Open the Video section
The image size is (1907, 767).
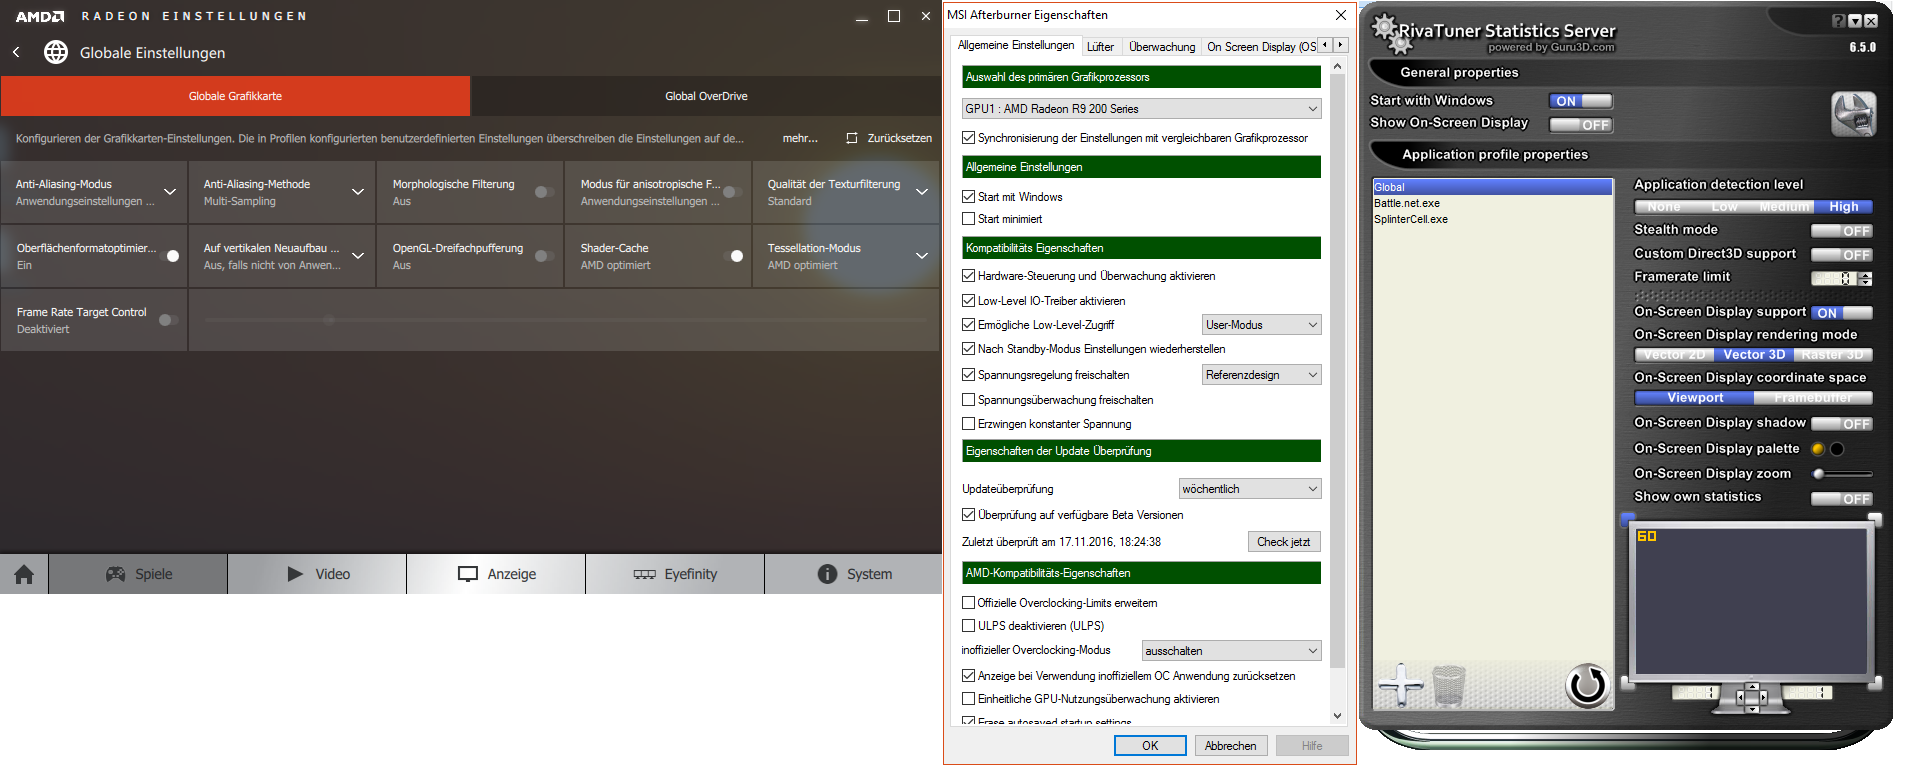pos(317,574)
